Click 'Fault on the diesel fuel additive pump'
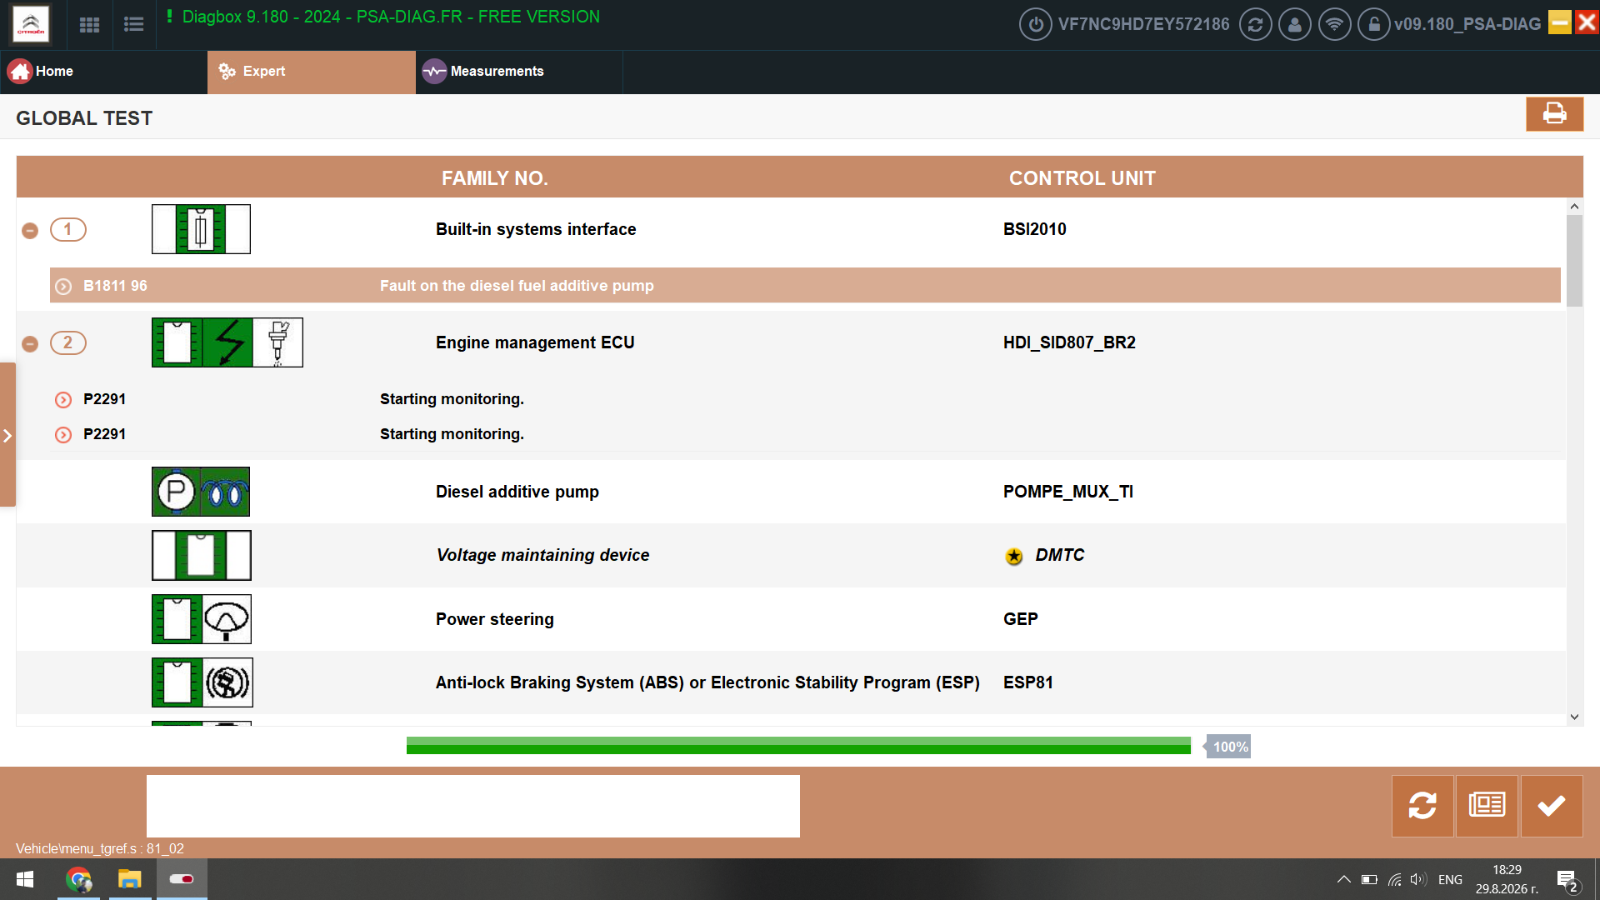The width and height of the screenshot is (1600, 900). 517,286
